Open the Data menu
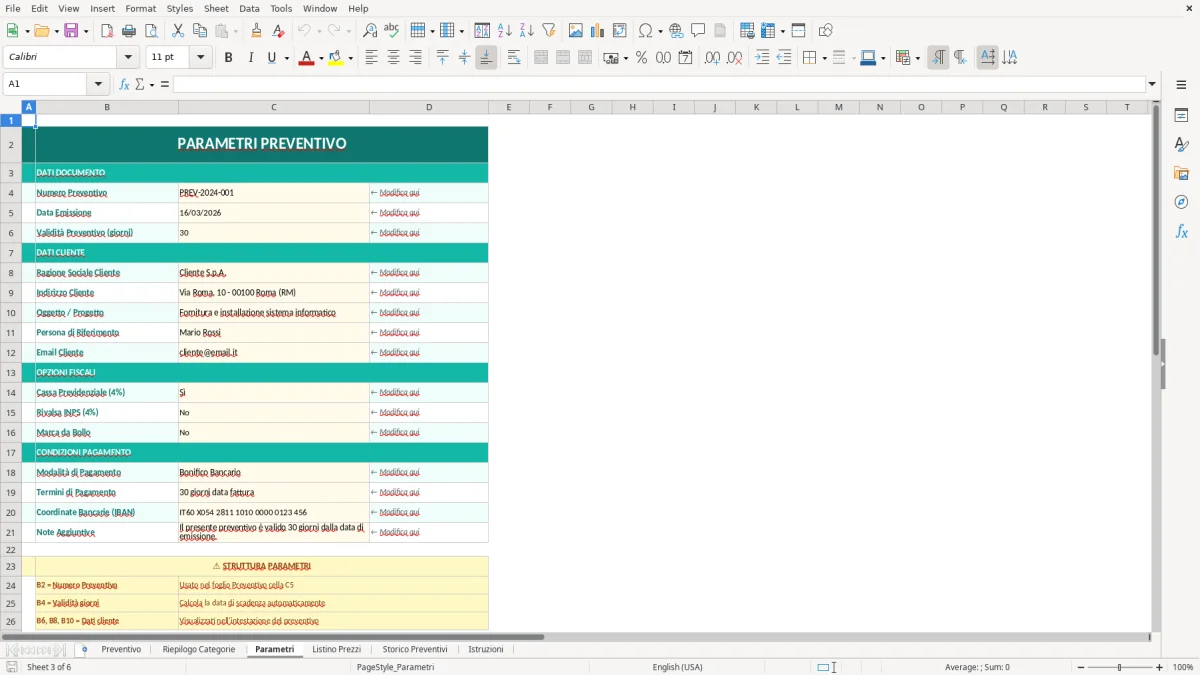The height and width of the screenshot is (675, 1200). point(249,8)
